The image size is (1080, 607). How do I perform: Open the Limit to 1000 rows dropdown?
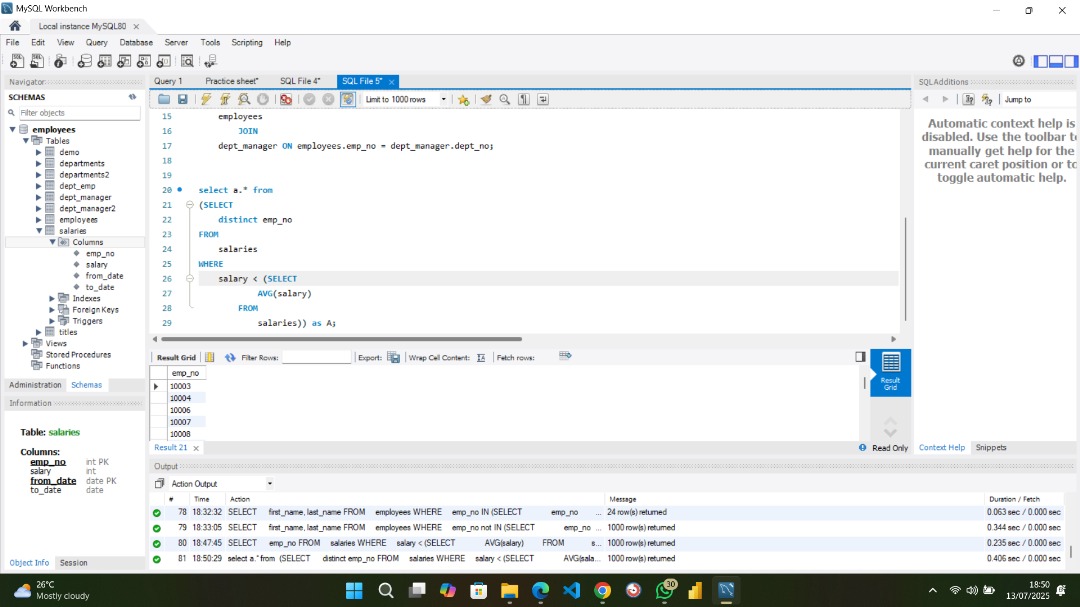click(x=444, y=99)
